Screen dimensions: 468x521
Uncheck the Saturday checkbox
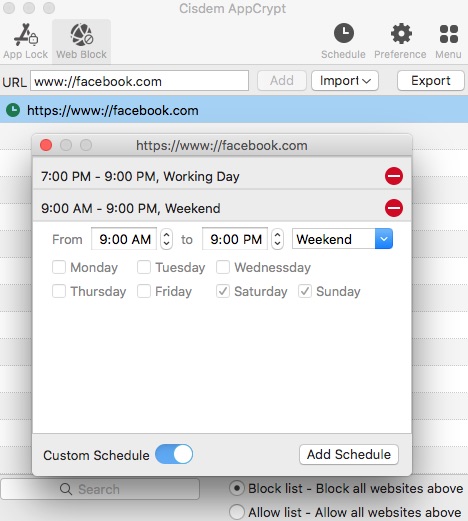click(223, 291)
